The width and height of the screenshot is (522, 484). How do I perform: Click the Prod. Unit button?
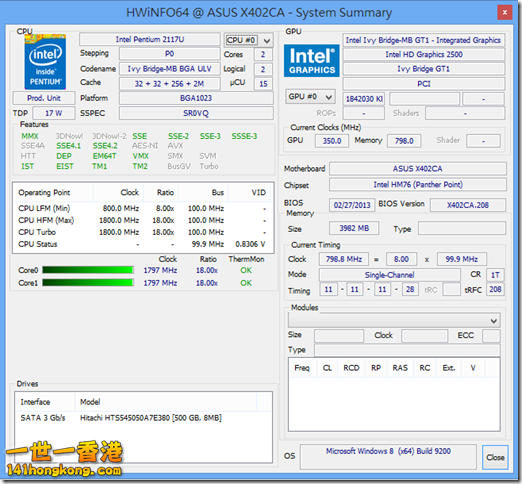(44, 98)
